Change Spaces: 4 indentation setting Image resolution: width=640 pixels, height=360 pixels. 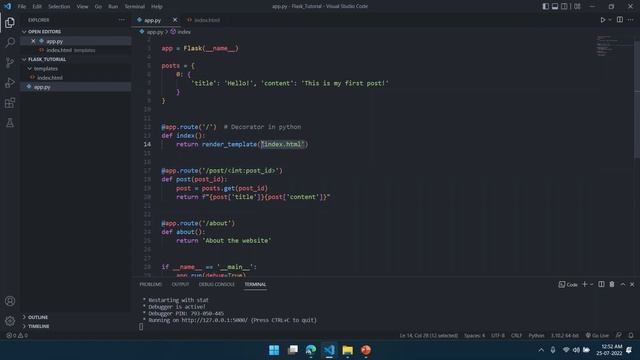474,336
